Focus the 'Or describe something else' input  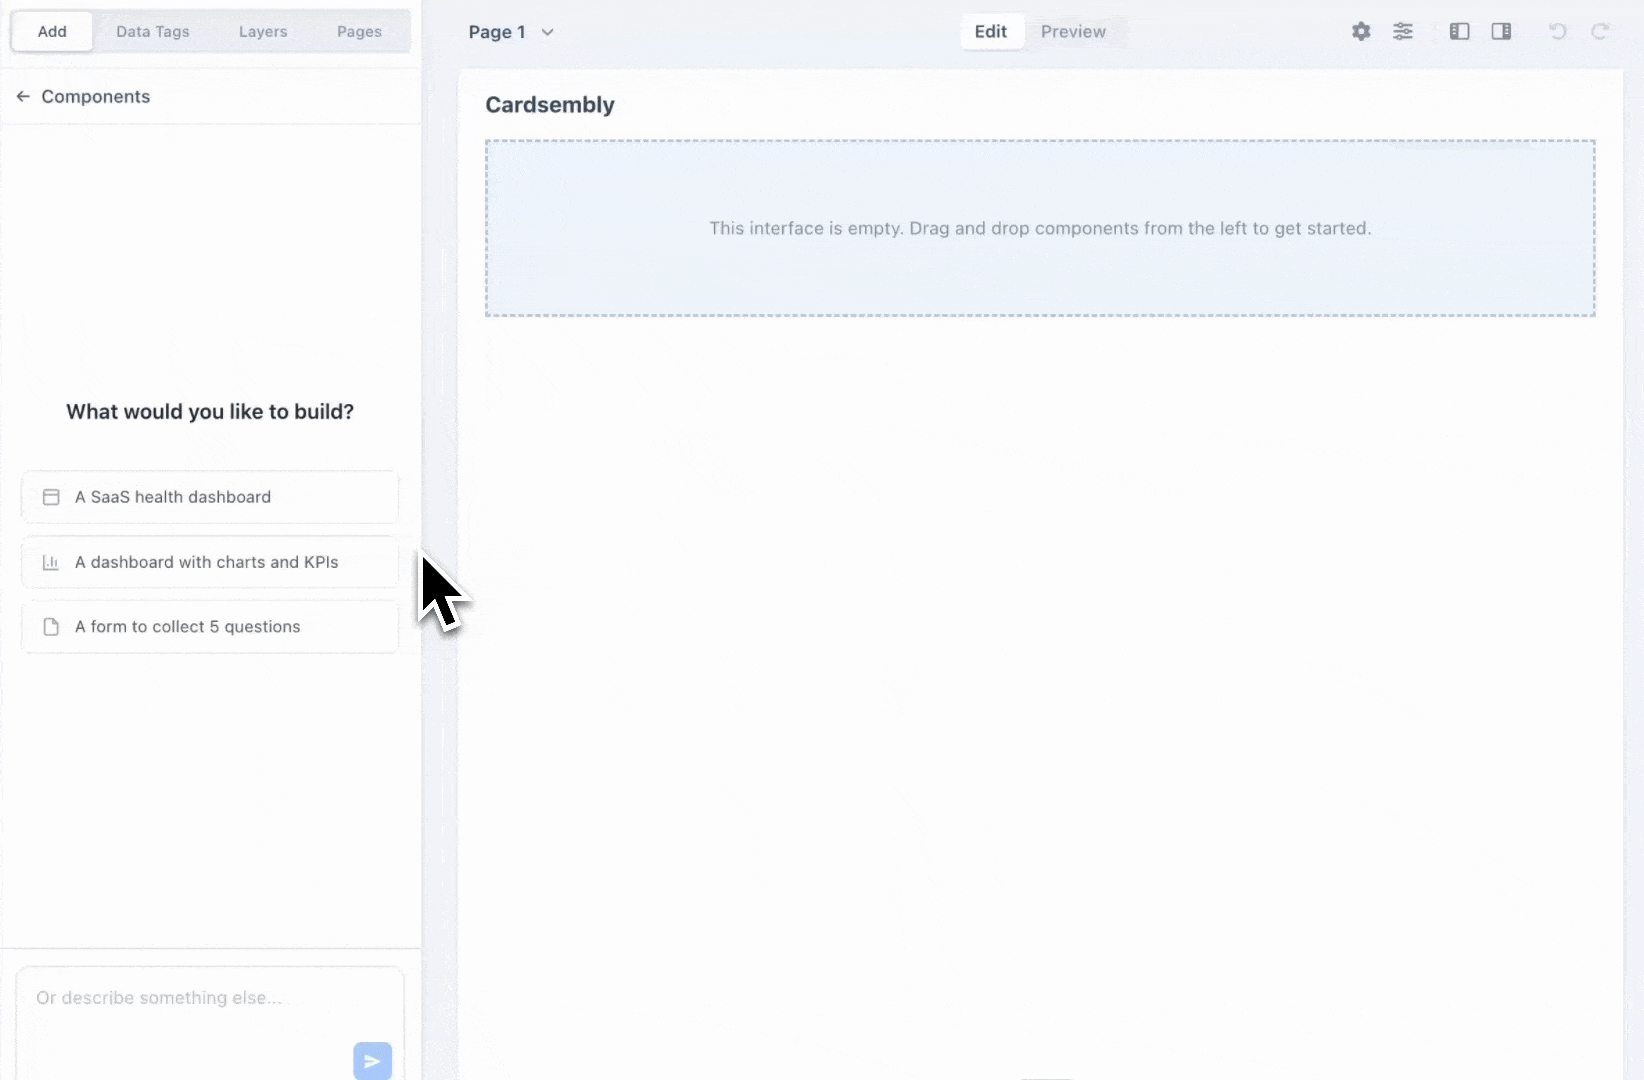click(210, 1022)
